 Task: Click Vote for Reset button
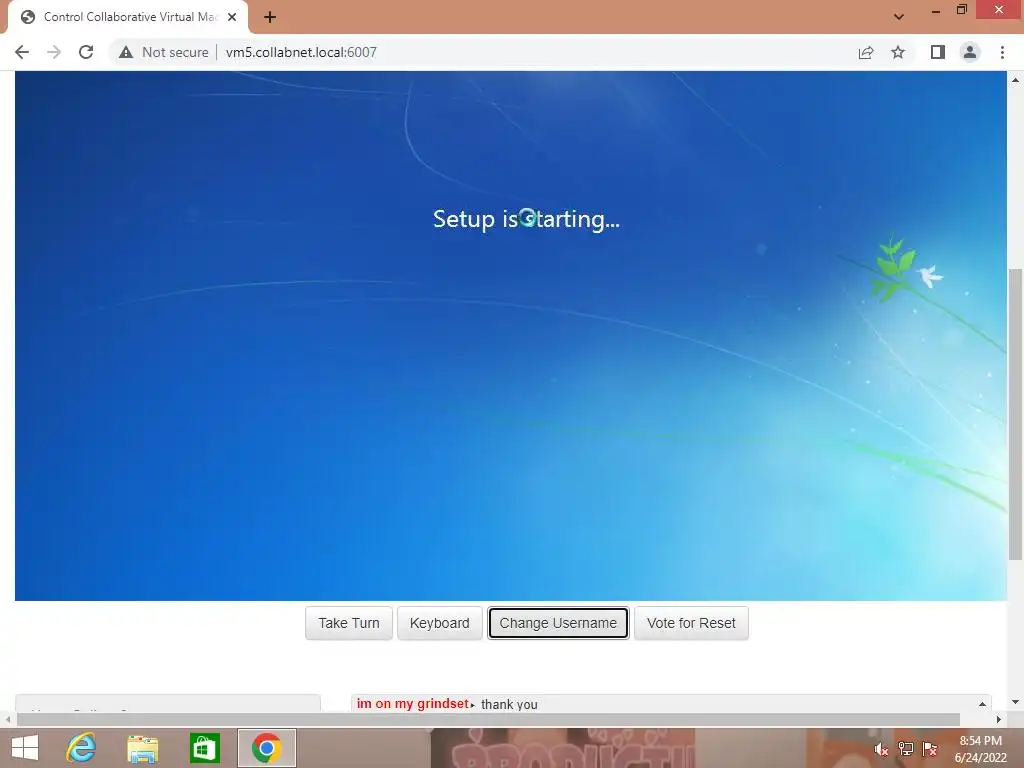pos(691,623)
